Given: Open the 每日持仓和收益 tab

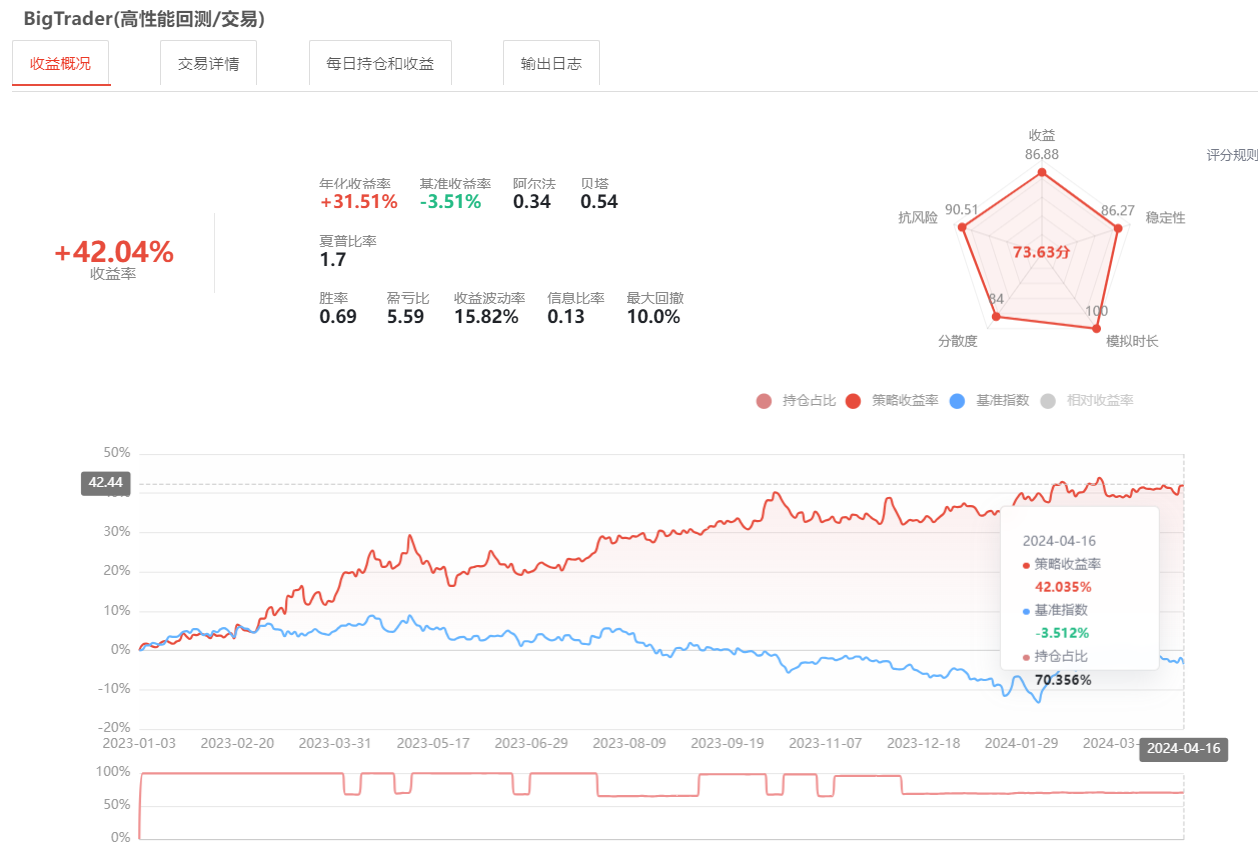Looking at the screenshot, I should 380,63.
